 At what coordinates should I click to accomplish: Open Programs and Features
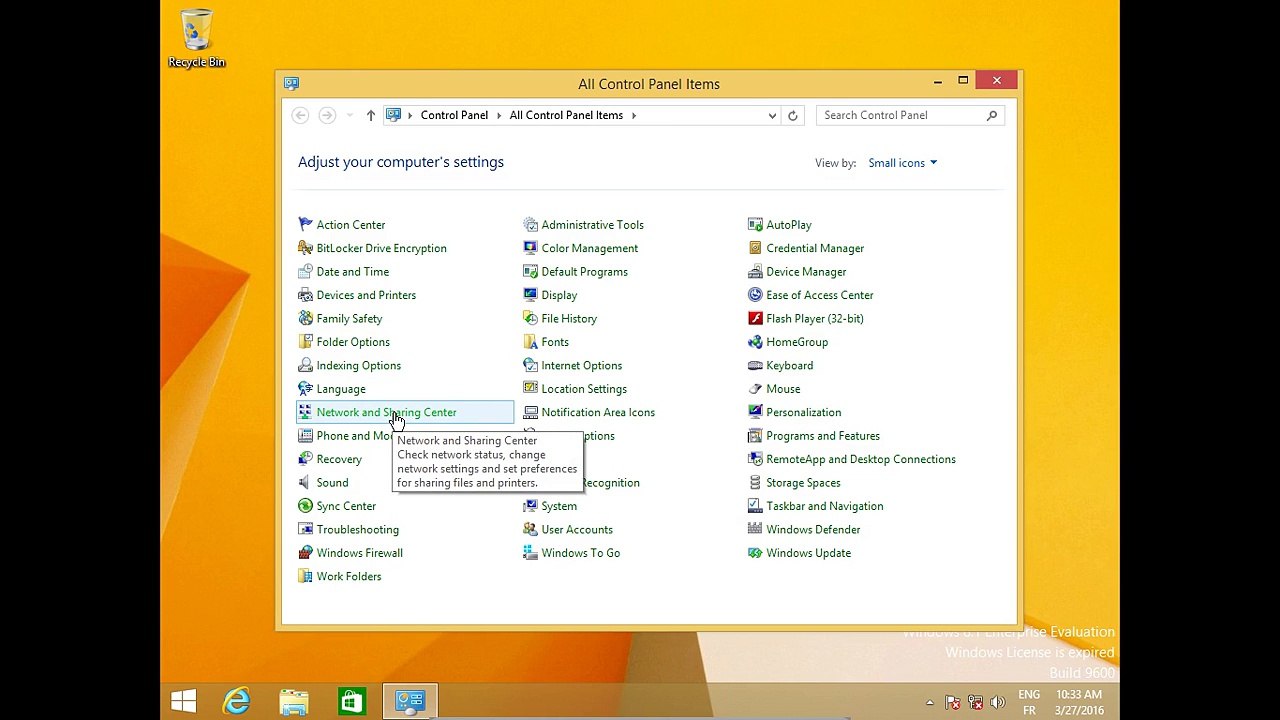823,436
